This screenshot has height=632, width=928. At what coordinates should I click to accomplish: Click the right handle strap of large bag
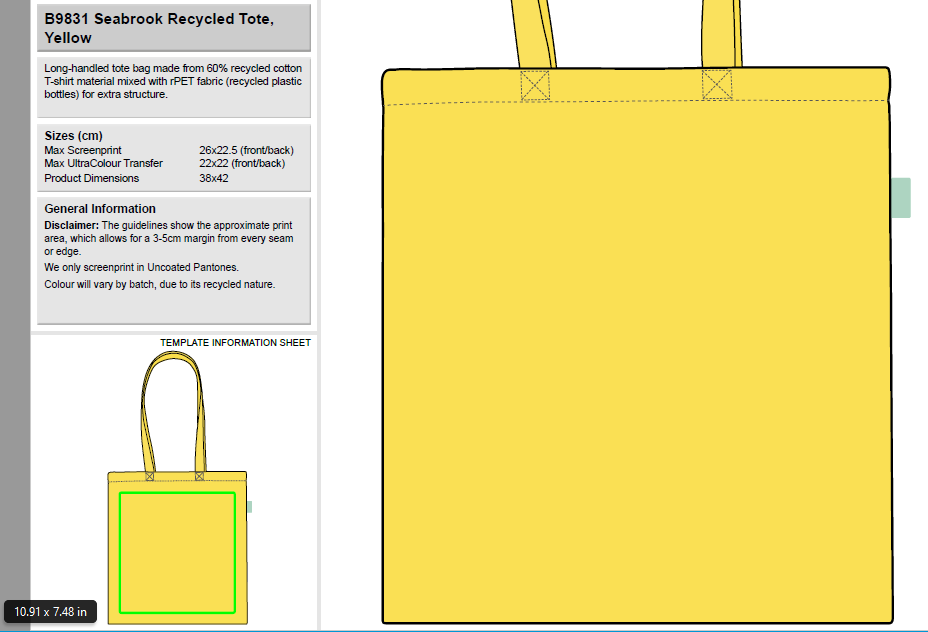click(x=720, y=30)
